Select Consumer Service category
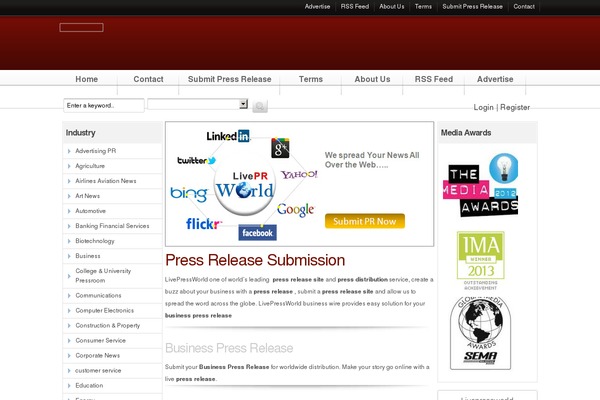The width and height of the screenshot is (600, 400). point(100,340)
